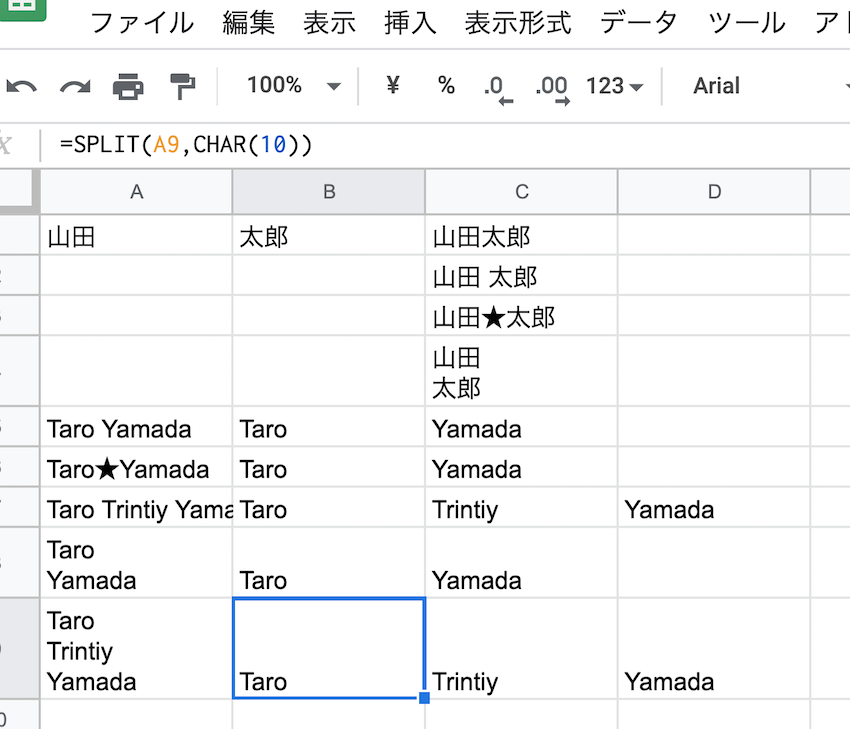The image size is (850, 729).
Task: Open the 100% zoom dropdown
Action: [292, 86]
